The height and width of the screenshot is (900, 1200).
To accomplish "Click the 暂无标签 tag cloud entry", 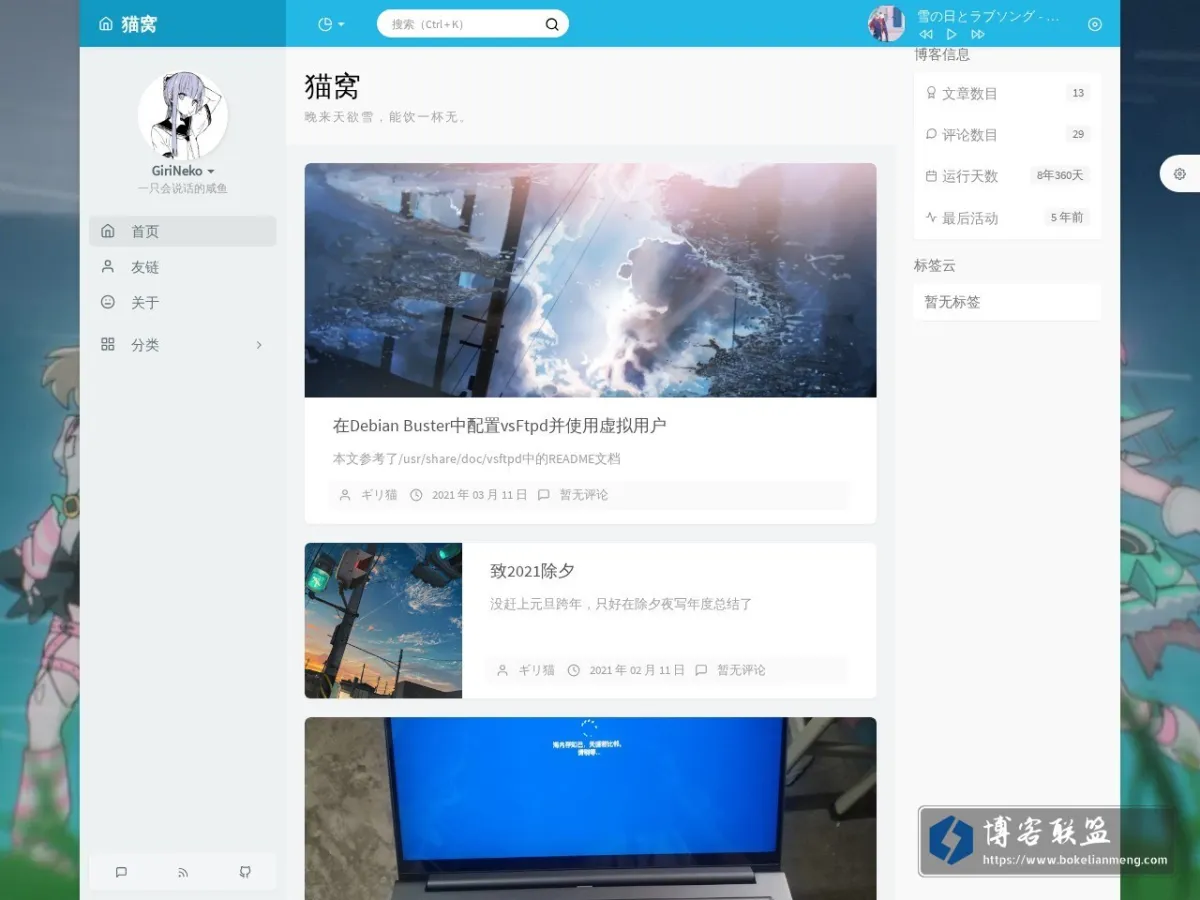I will click(952, 301).
